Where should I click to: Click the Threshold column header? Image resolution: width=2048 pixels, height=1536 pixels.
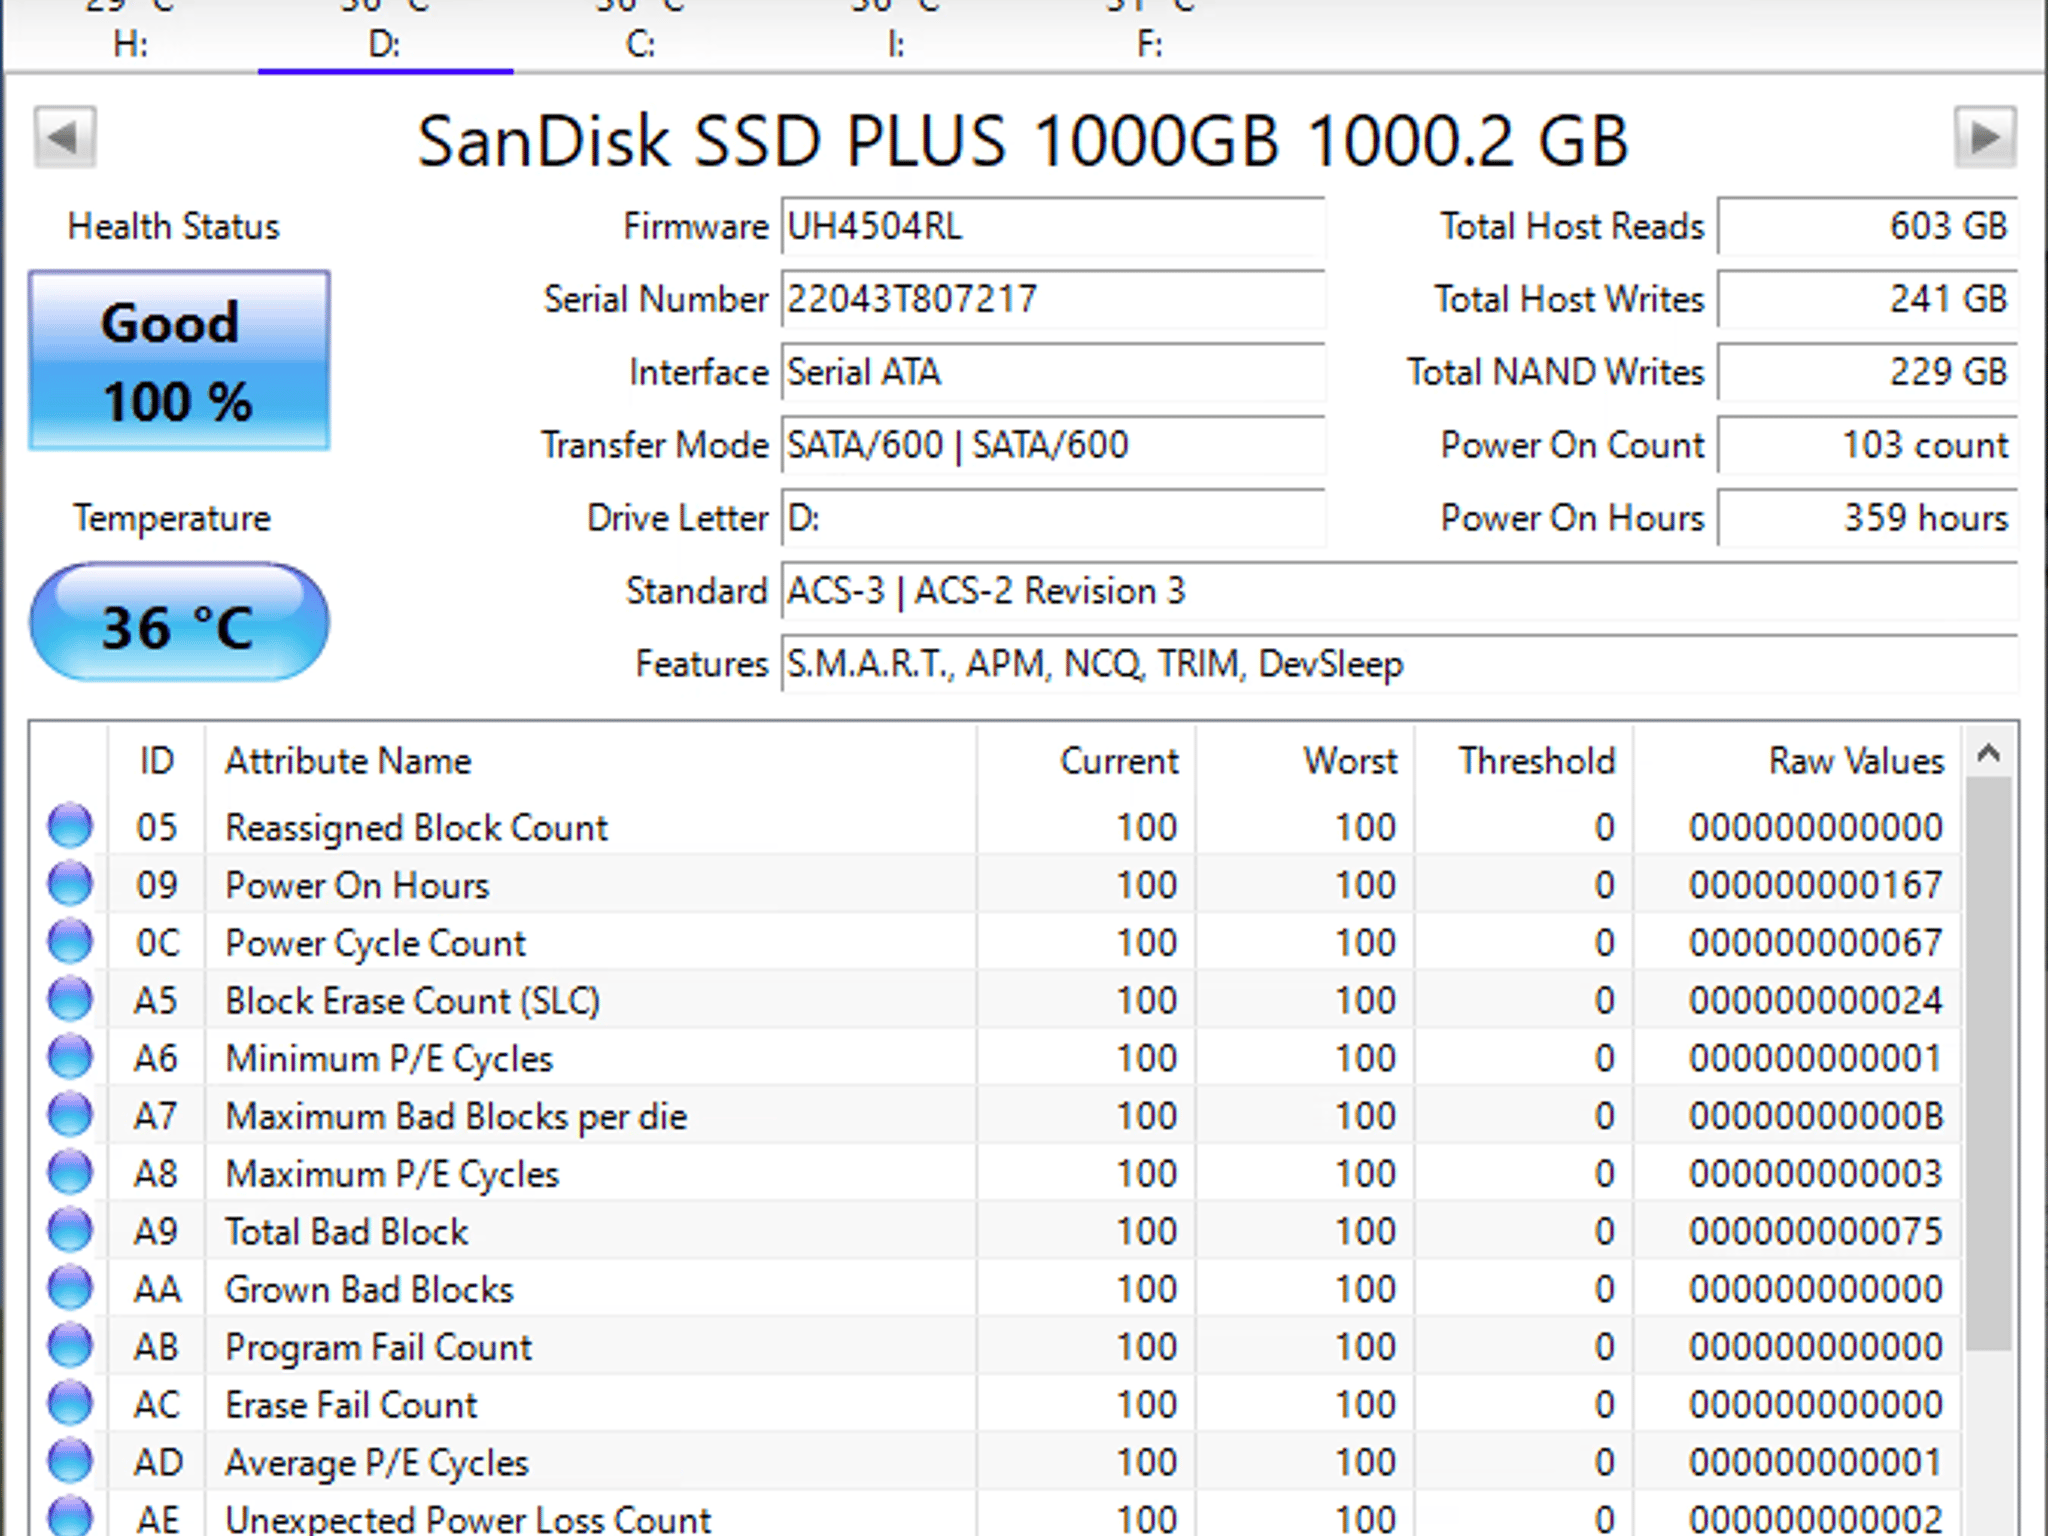click(1524, 762)
